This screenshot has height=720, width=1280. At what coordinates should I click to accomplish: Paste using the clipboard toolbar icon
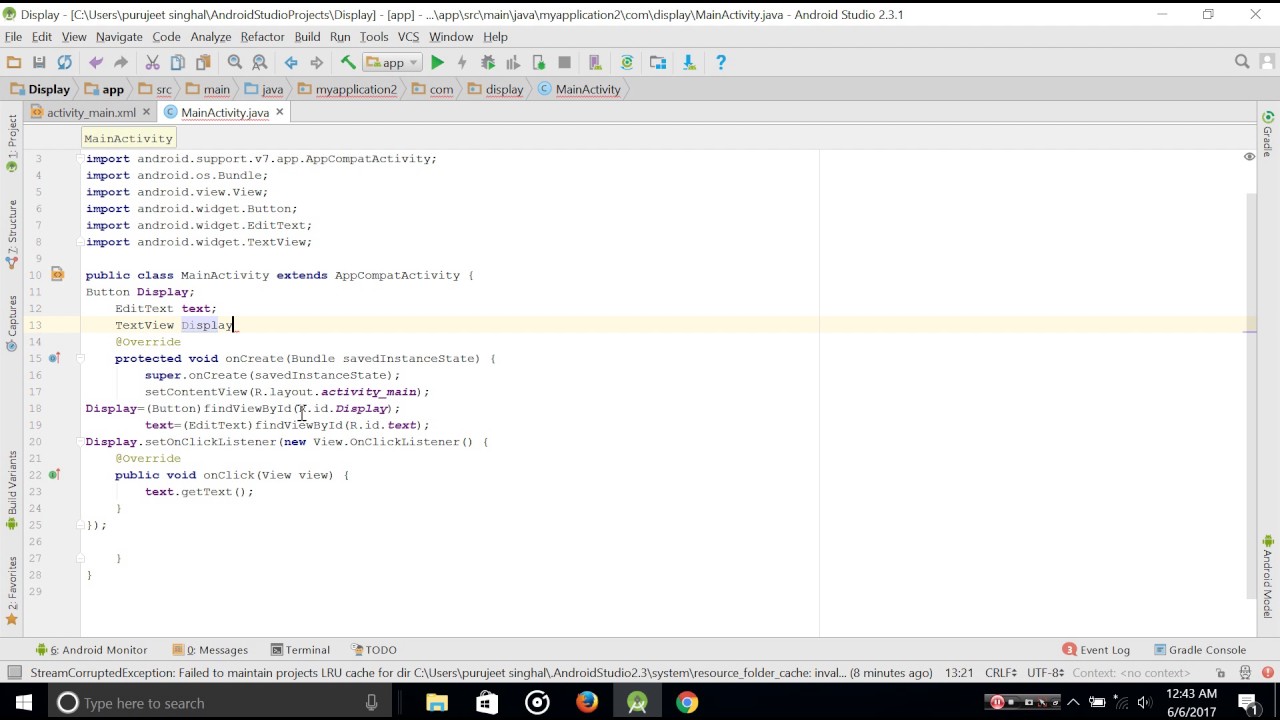tap(203, 62)
